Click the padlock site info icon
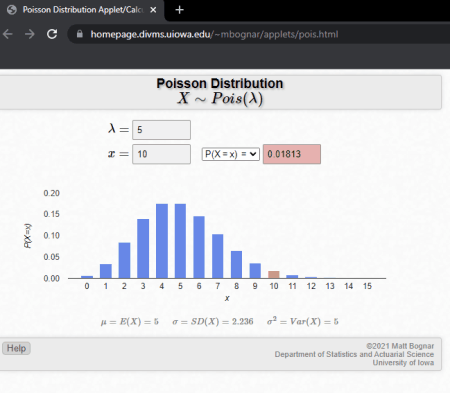Screen dimensions: 450x393 point(80,34)
